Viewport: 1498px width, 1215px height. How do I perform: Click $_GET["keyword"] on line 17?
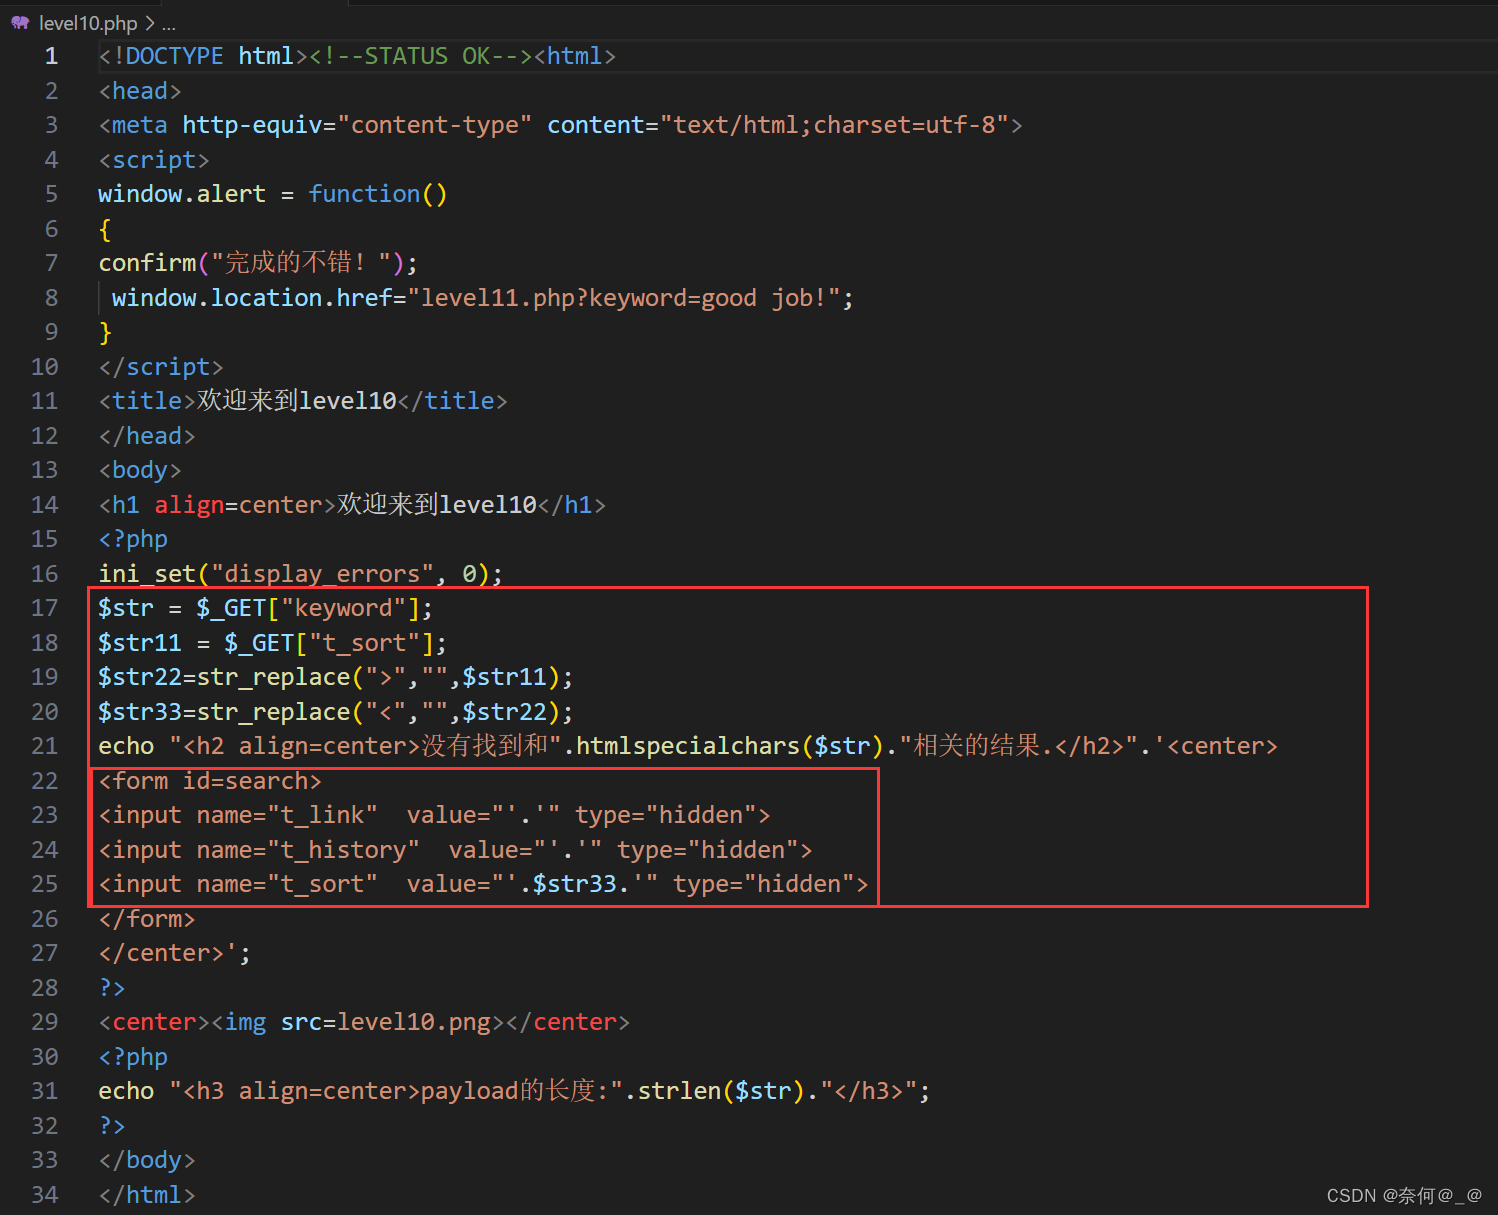[308, 608]
